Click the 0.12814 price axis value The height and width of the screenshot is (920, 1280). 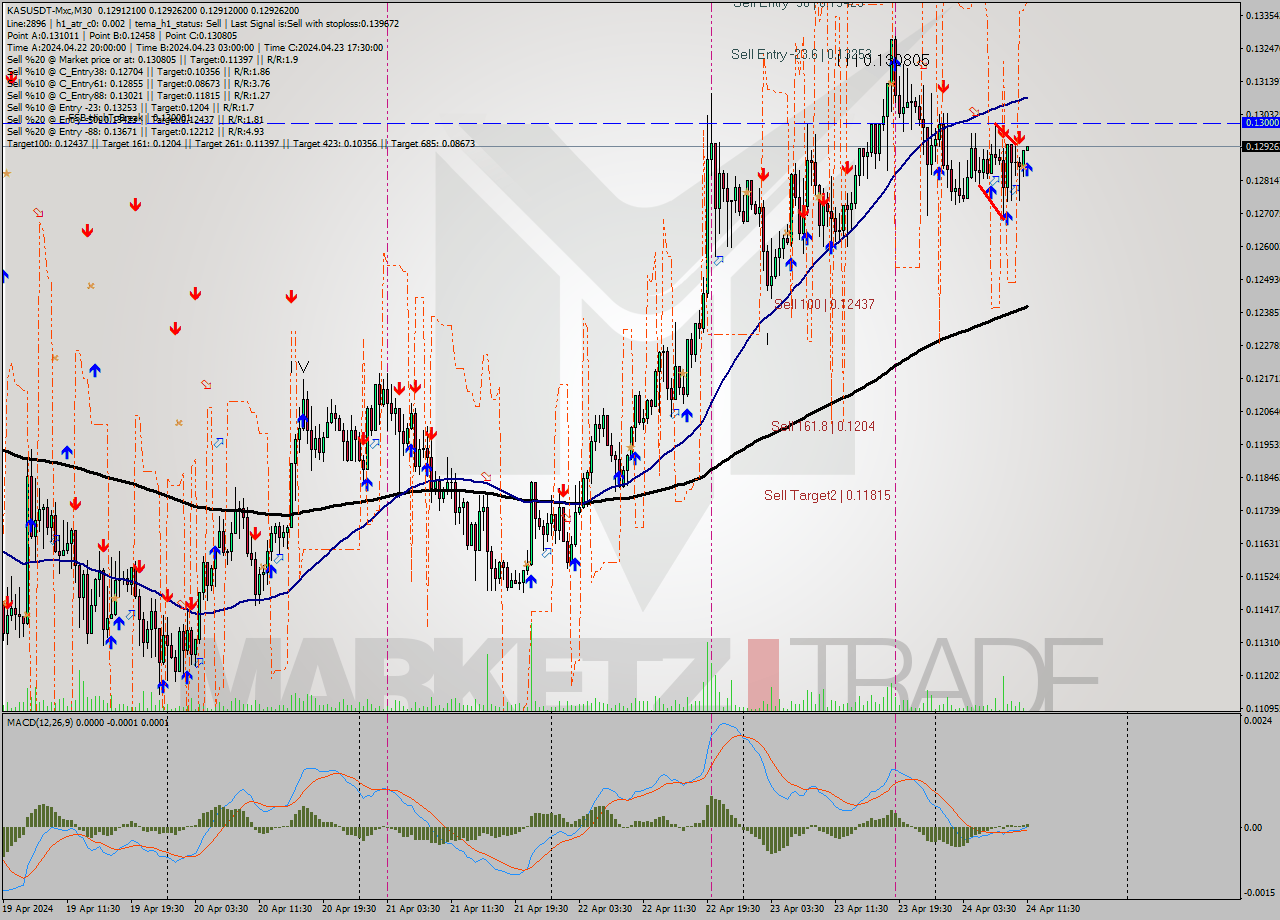pyautogui.click(x=1261, y=180)
